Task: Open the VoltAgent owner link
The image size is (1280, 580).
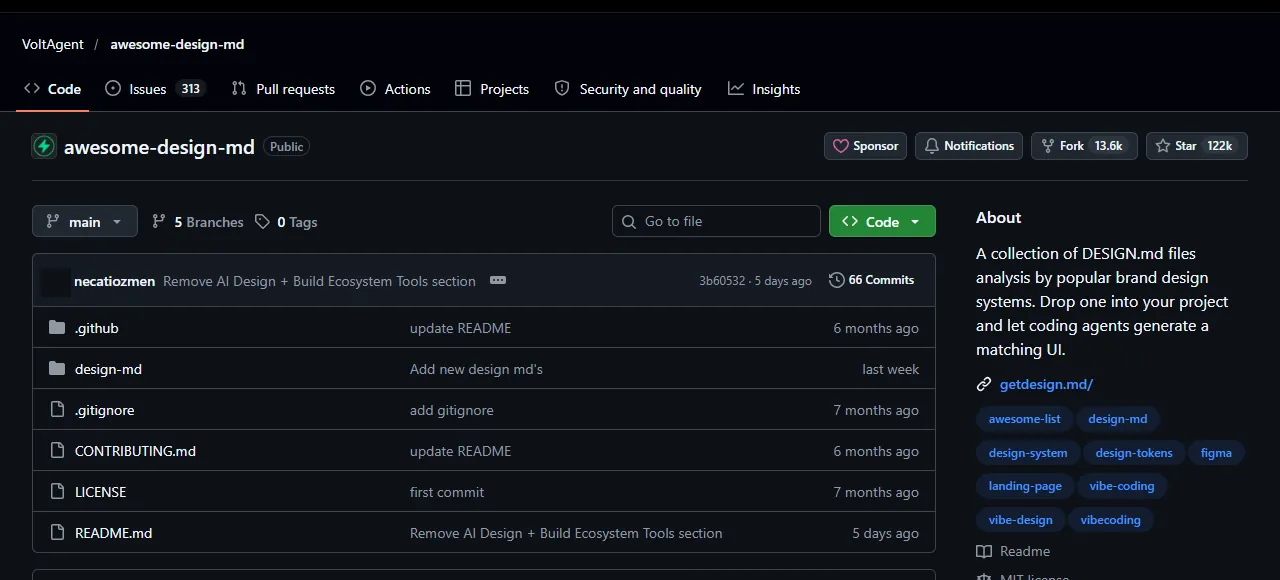Action: 53,44
